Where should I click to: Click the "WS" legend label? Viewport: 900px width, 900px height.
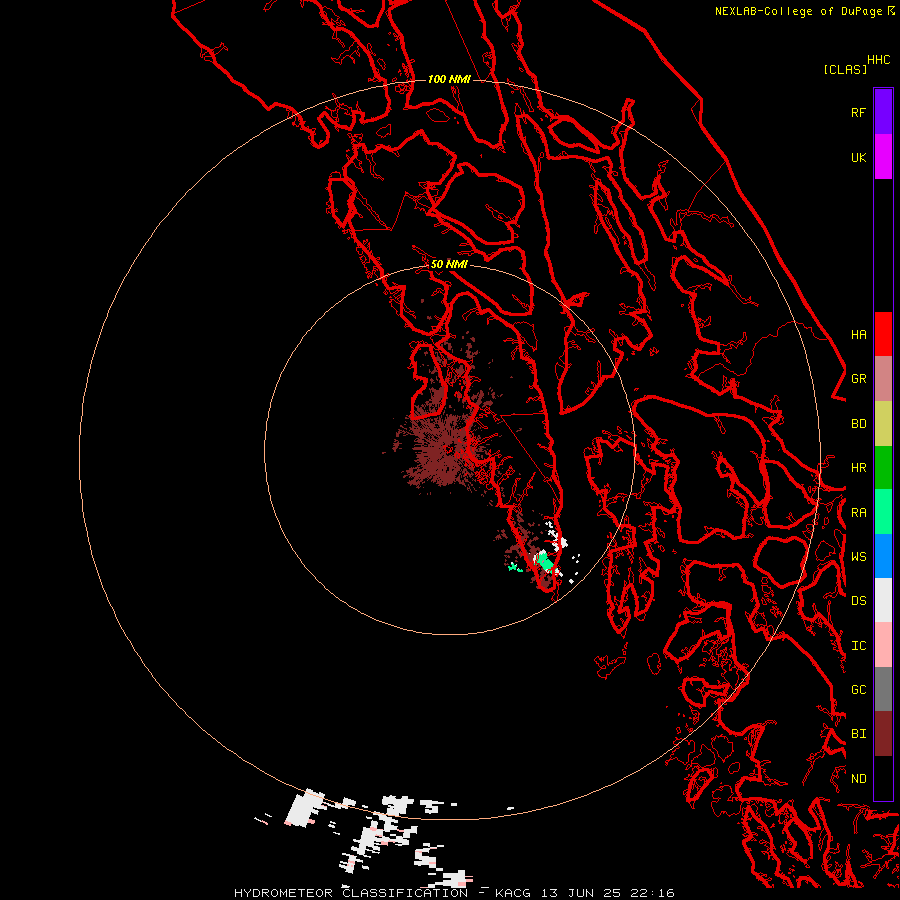(x=859, y=557)
